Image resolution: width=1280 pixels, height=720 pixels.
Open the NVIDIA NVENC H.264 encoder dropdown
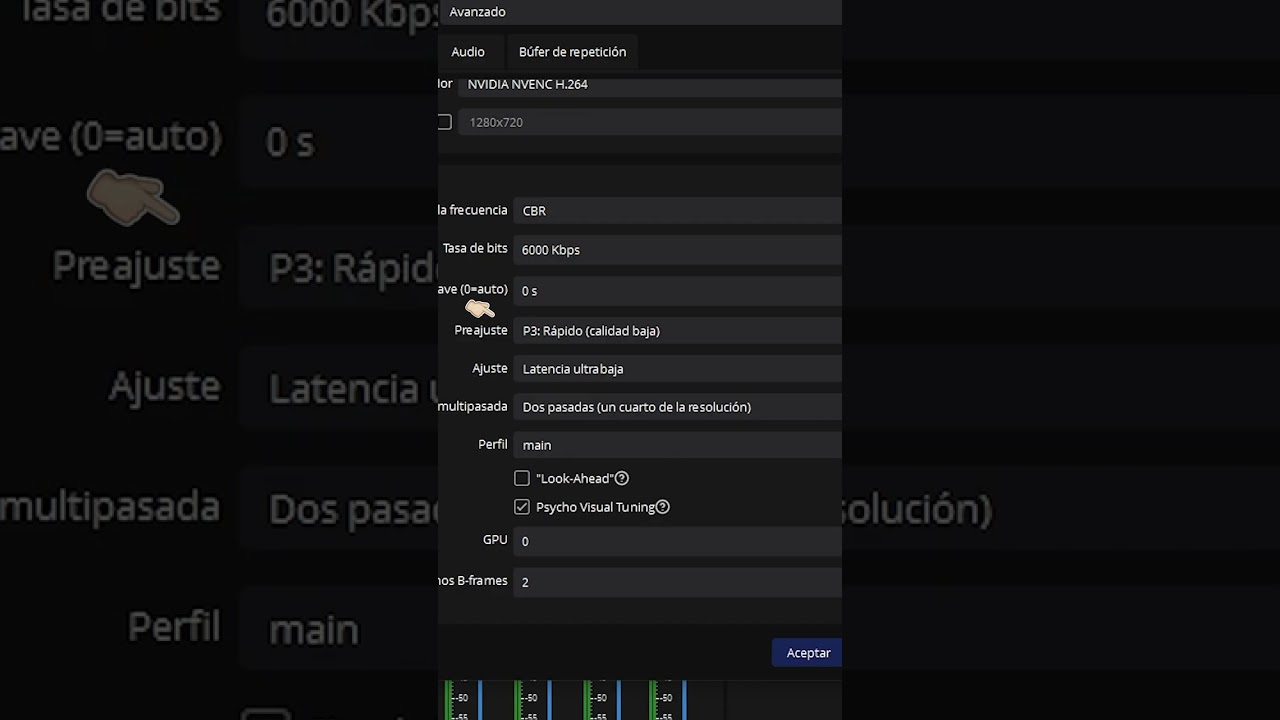(650, 84)
